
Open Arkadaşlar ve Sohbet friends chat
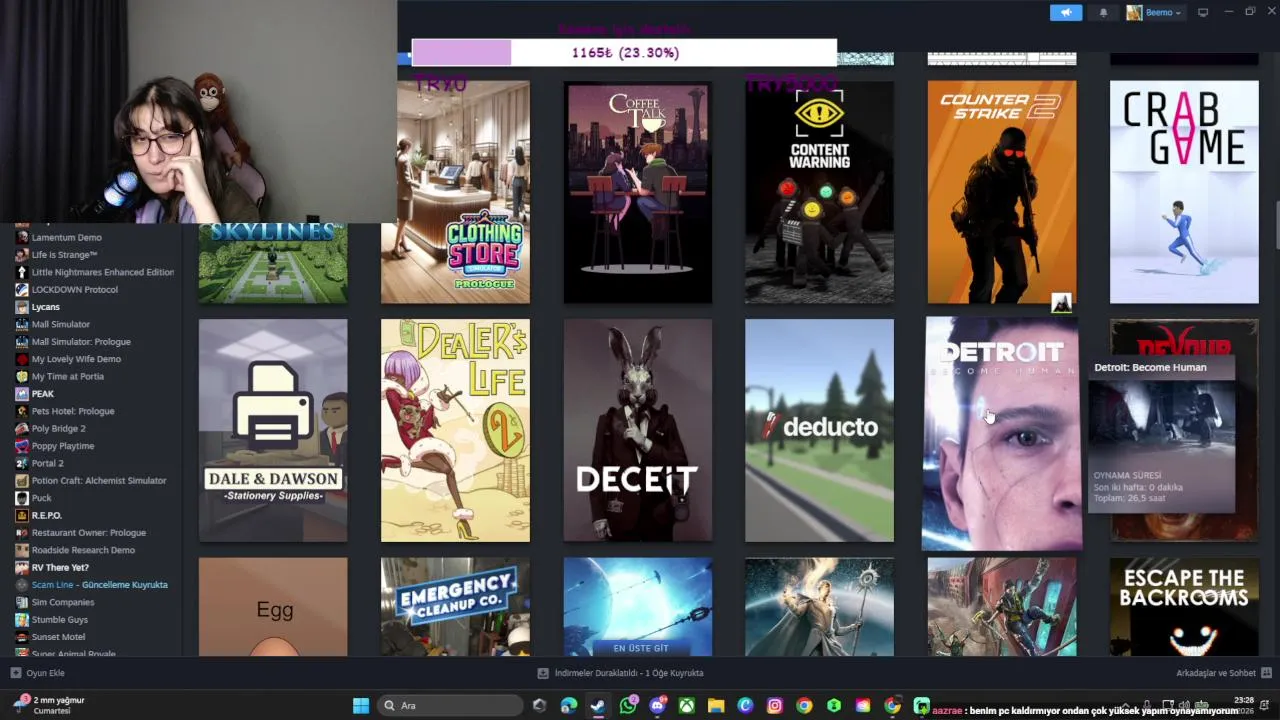coord(1223,673)
